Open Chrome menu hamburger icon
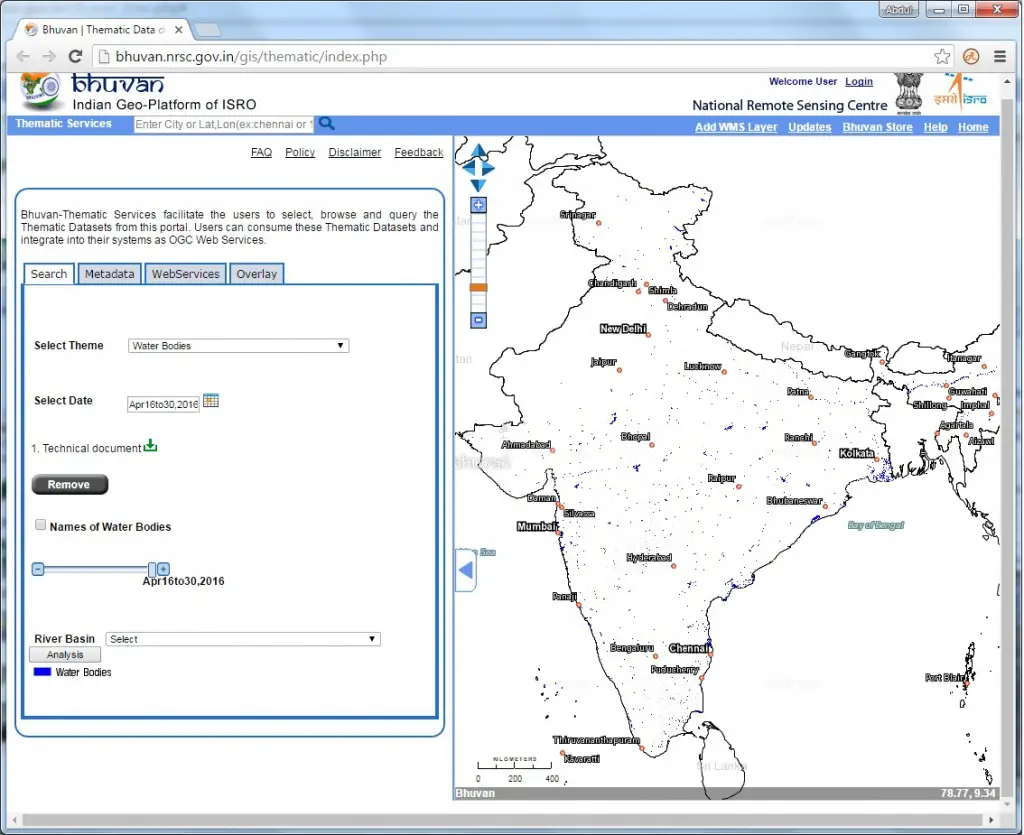Image resolution: width=1024 pixels, height=835 pixels. tap(999, 57)
